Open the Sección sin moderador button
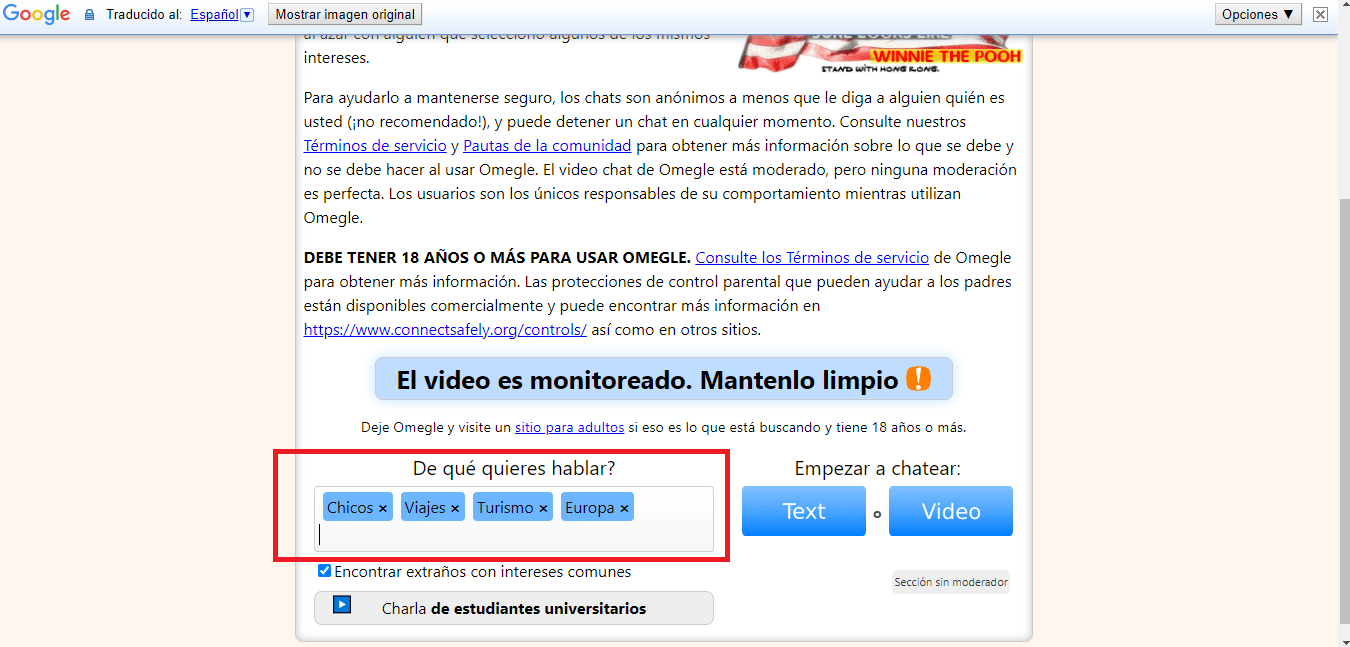The height and width of the screenshot is (647, 1350). tap(951, 582)
